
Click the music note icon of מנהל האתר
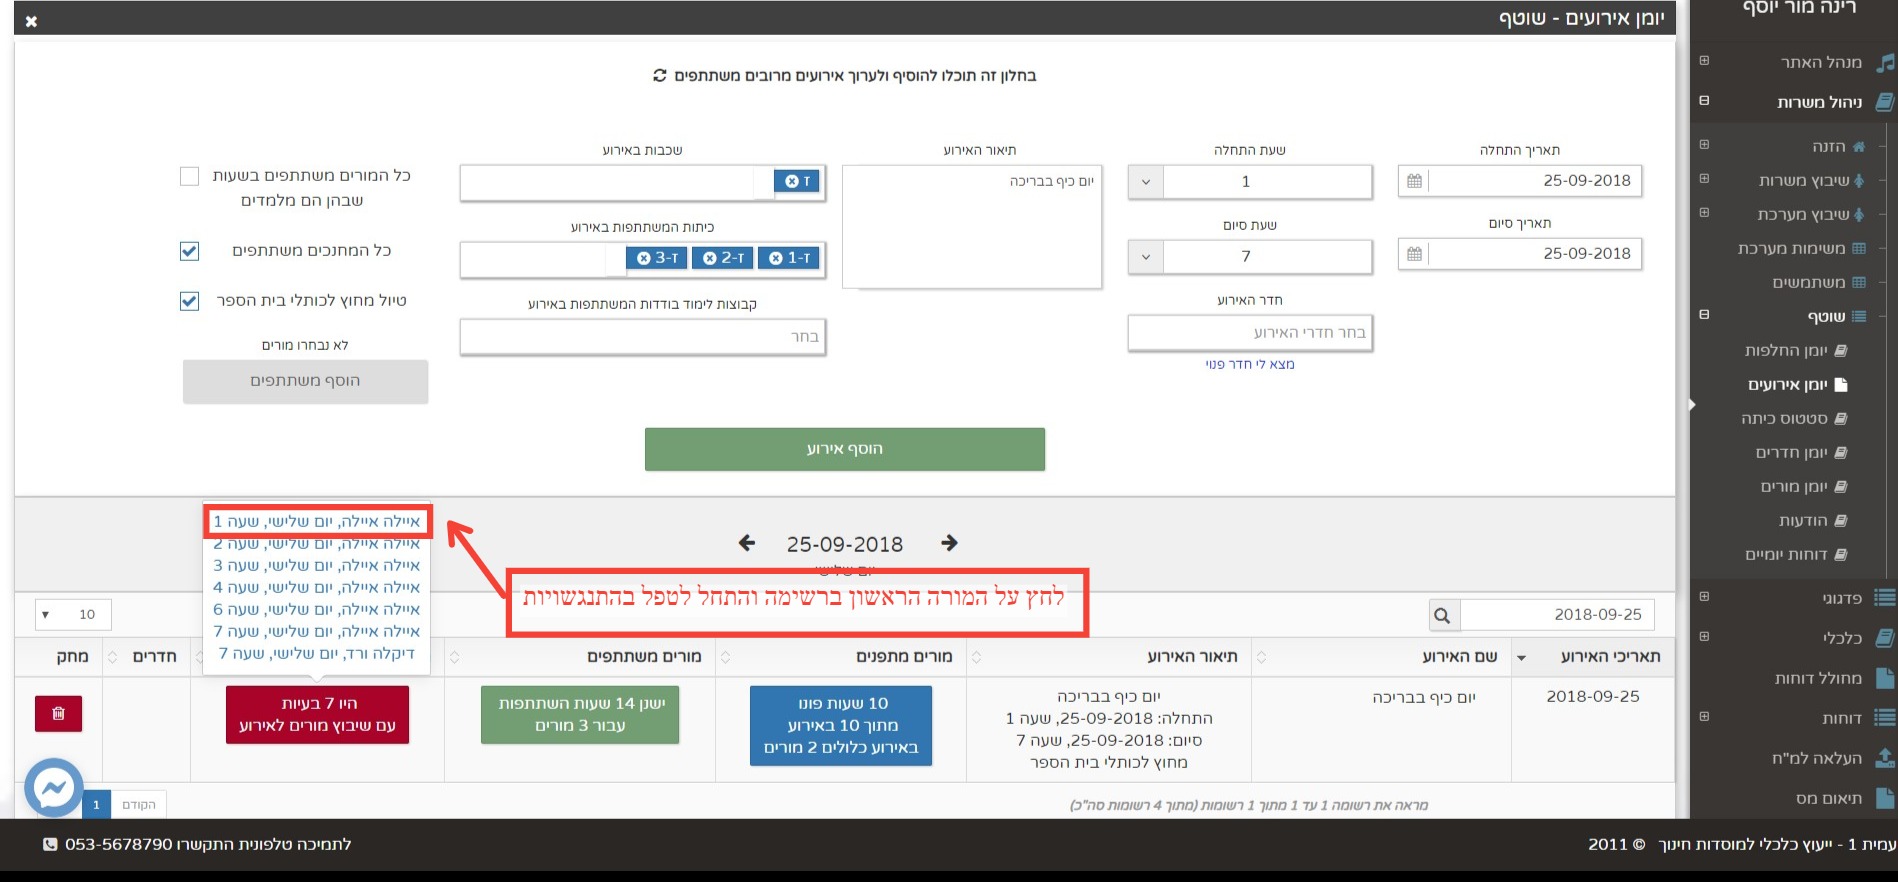pos(1885,63)
